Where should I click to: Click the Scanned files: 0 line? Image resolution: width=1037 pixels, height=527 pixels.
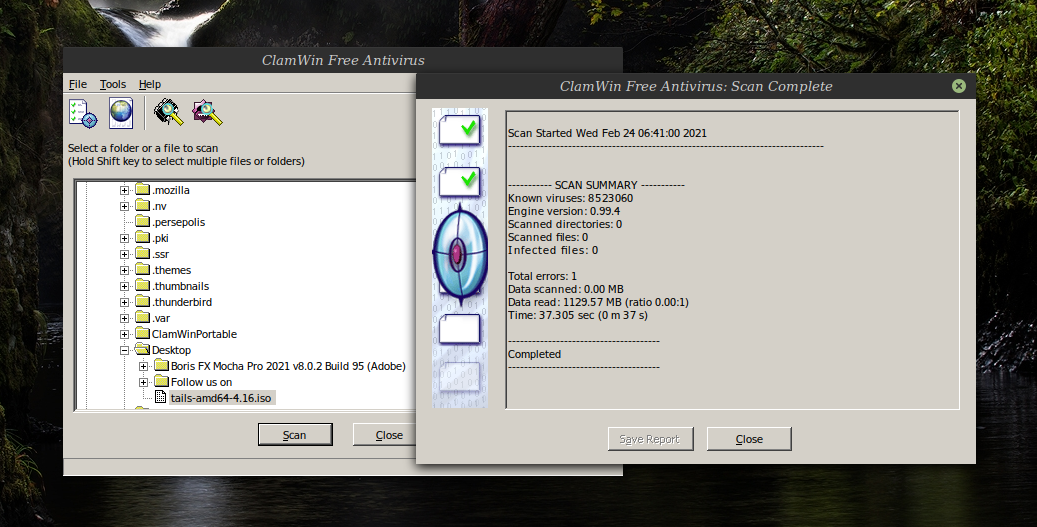tap(548, 237)
